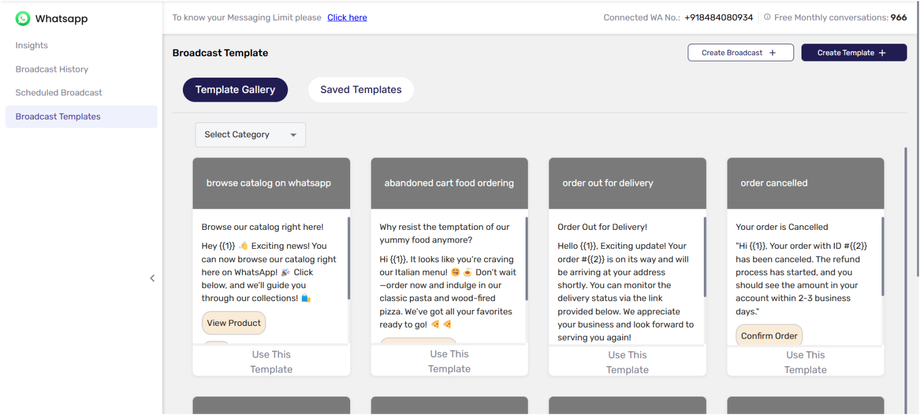Use the browse catalog on whatsapp template

click(271, 361)
